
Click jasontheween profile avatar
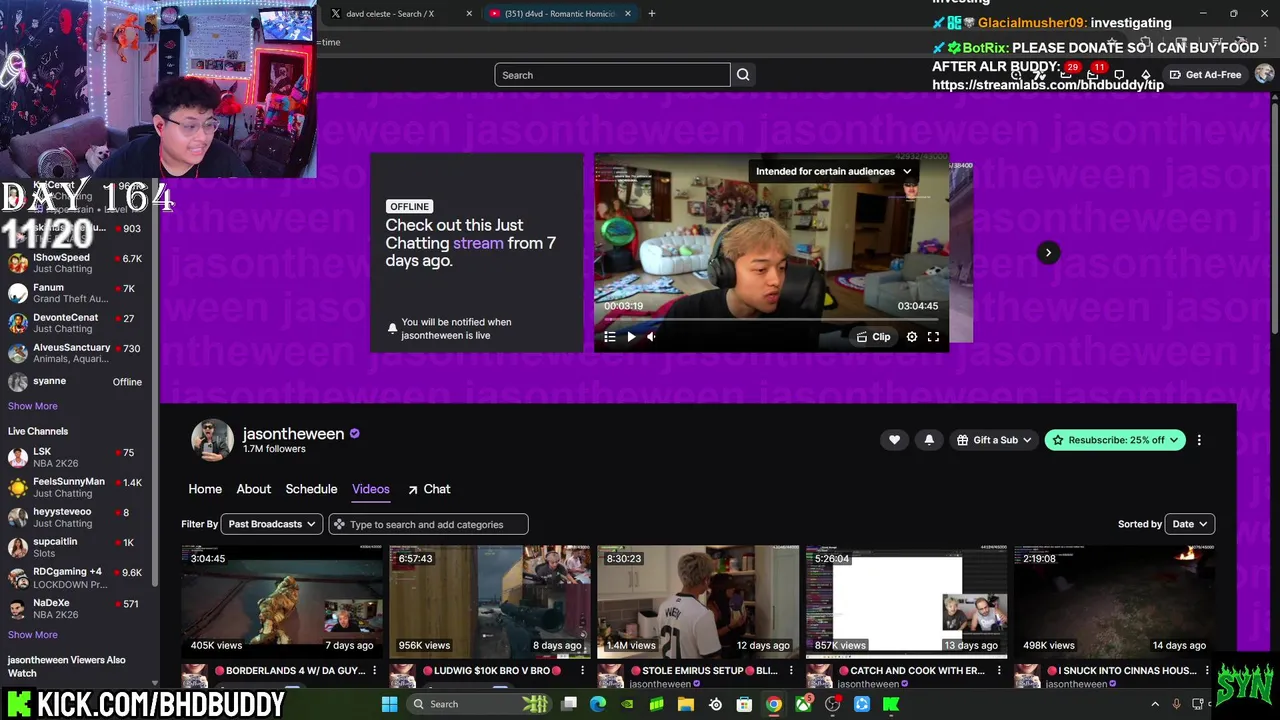coord(212,440)
